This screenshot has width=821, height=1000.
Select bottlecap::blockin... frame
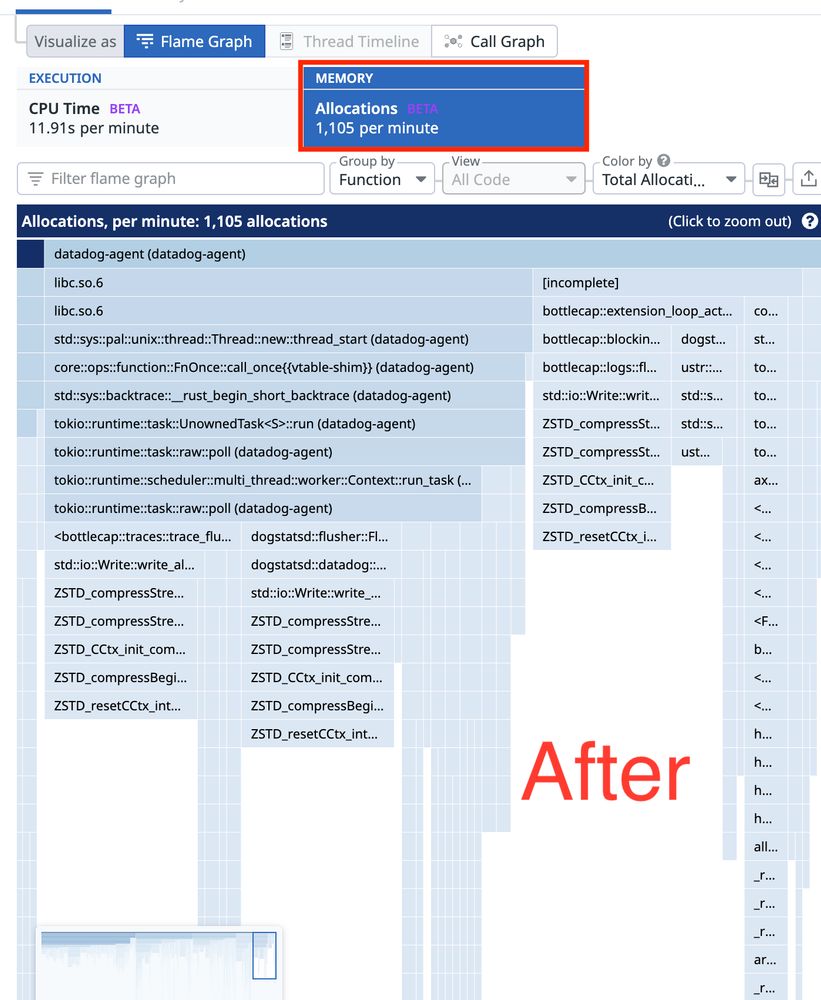click(602, 339)
